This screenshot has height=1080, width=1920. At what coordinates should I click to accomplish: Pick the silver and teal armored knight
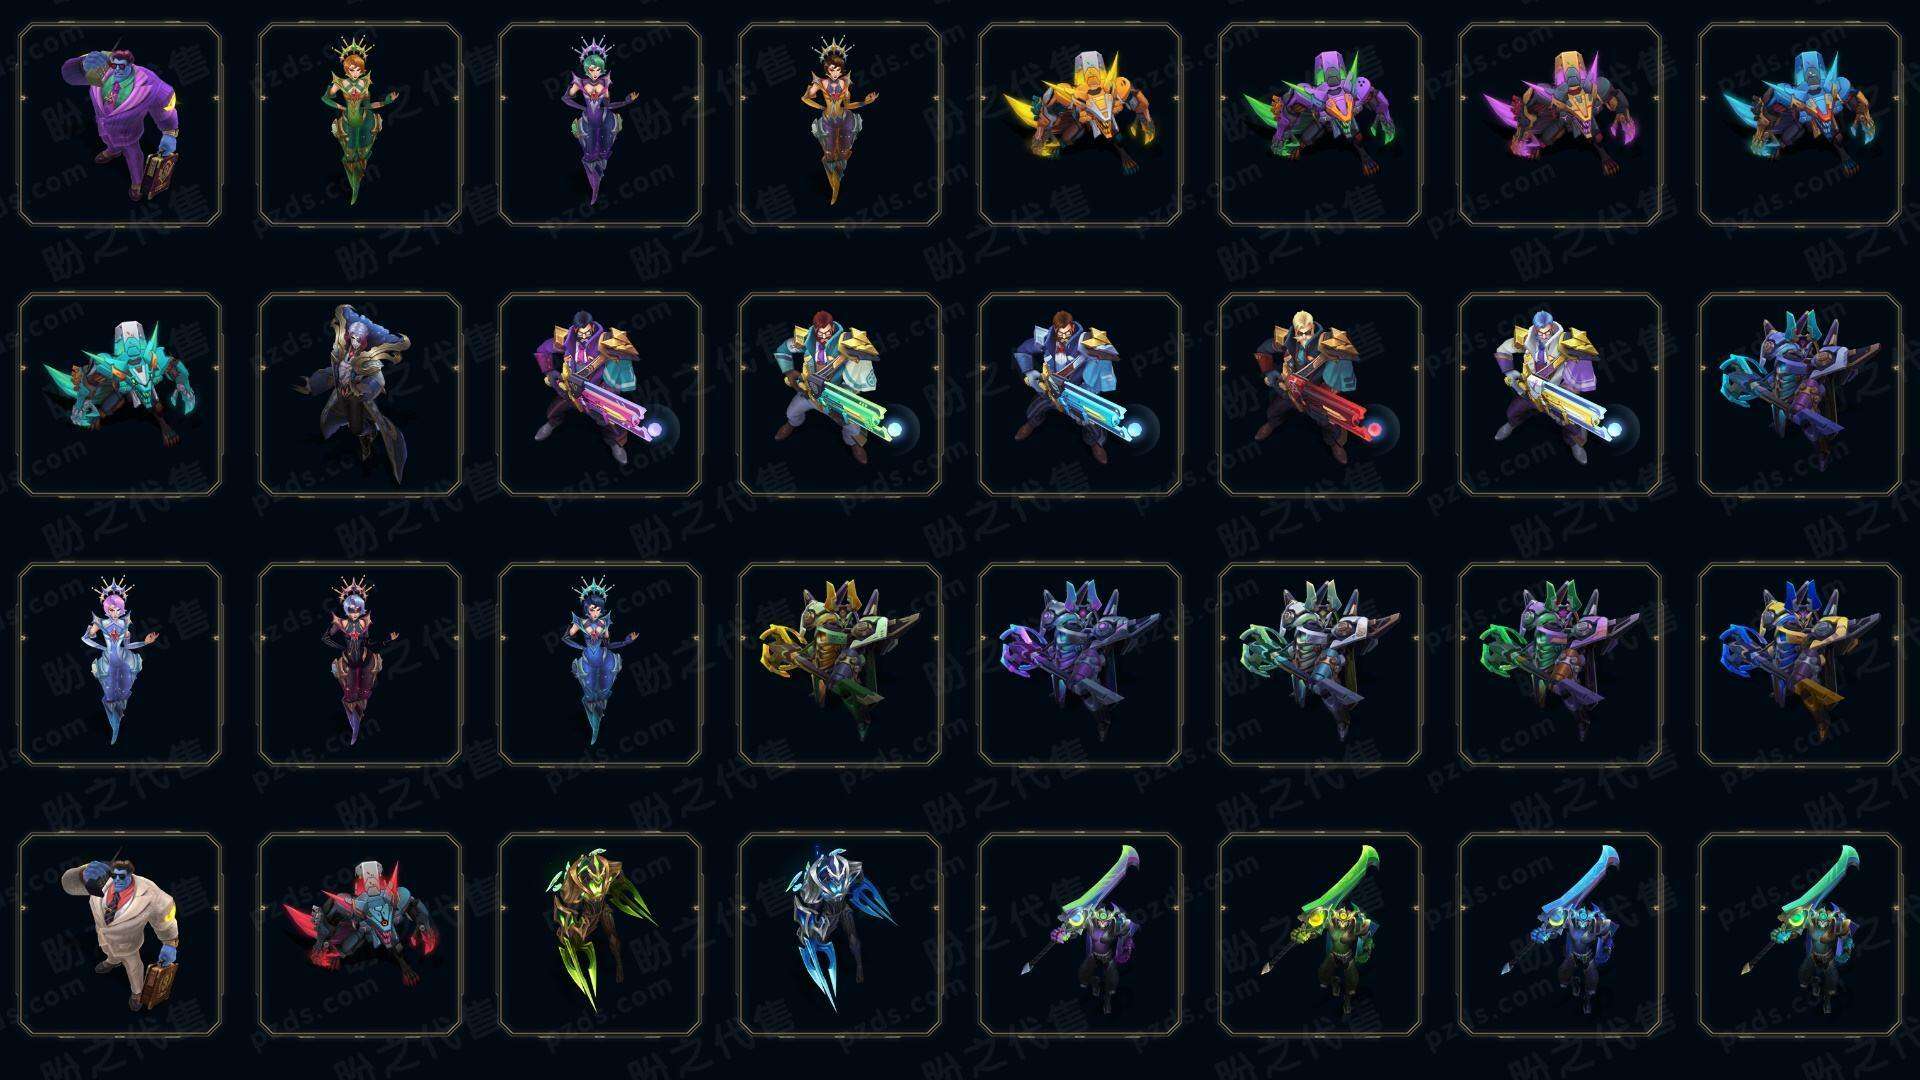point(1319,665)
